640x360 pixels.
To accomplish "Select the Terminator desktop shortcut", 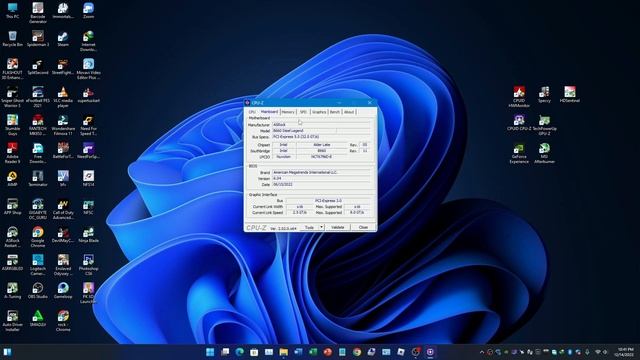I will pos(38,179).
